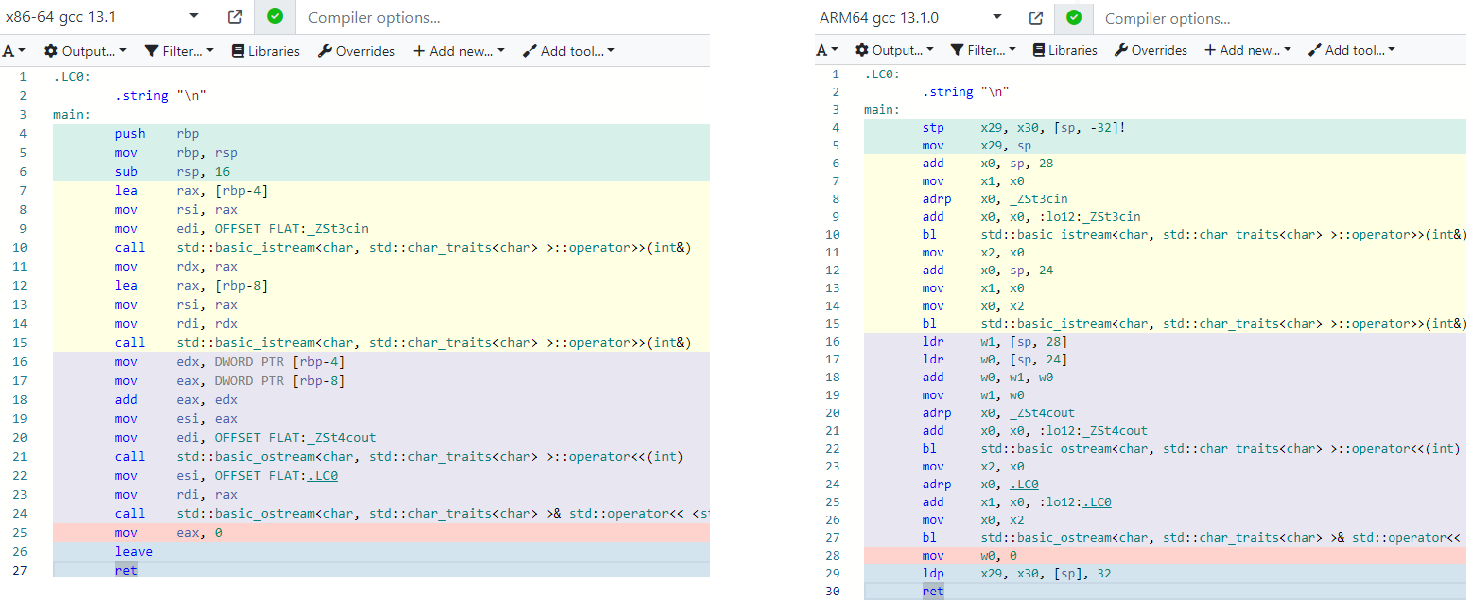Open Add tool menu in x86-64 pane

point(569,50)
